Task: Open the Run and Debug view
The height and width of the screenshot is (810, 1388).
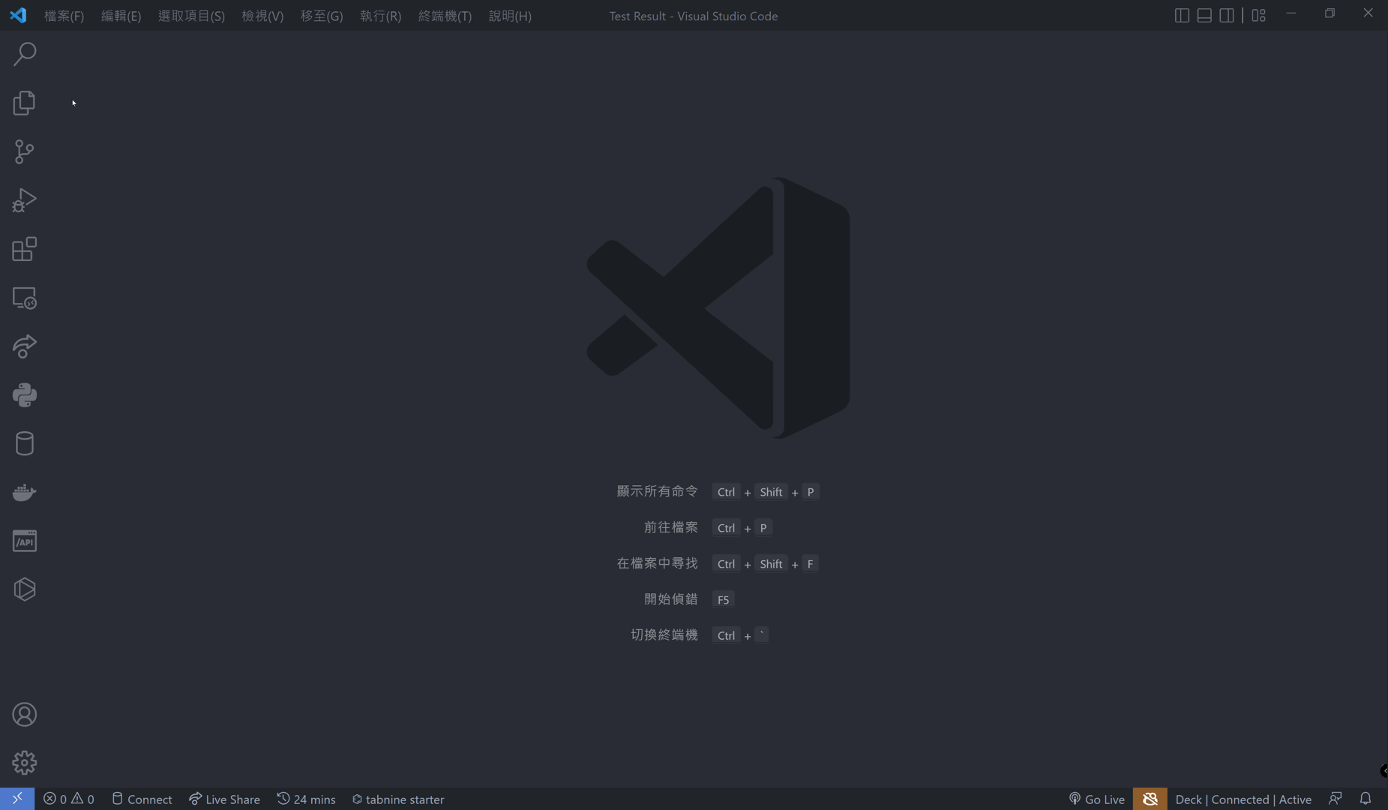Action: (x=24, y=200)
